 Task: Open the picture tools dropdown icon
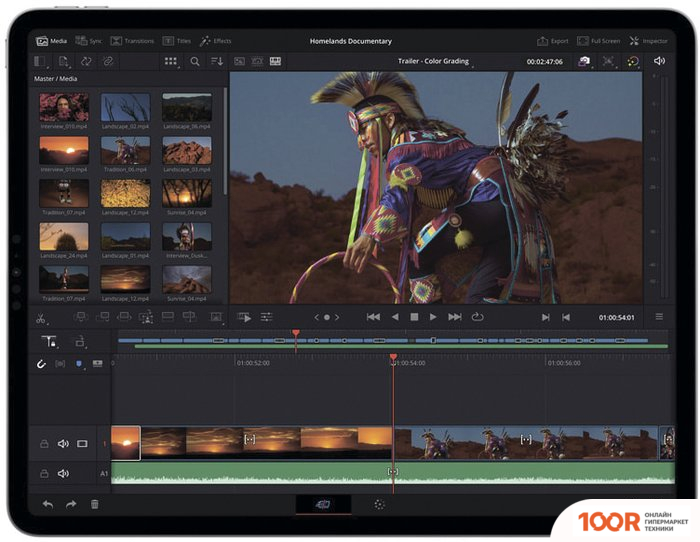[x=217, y=317]
